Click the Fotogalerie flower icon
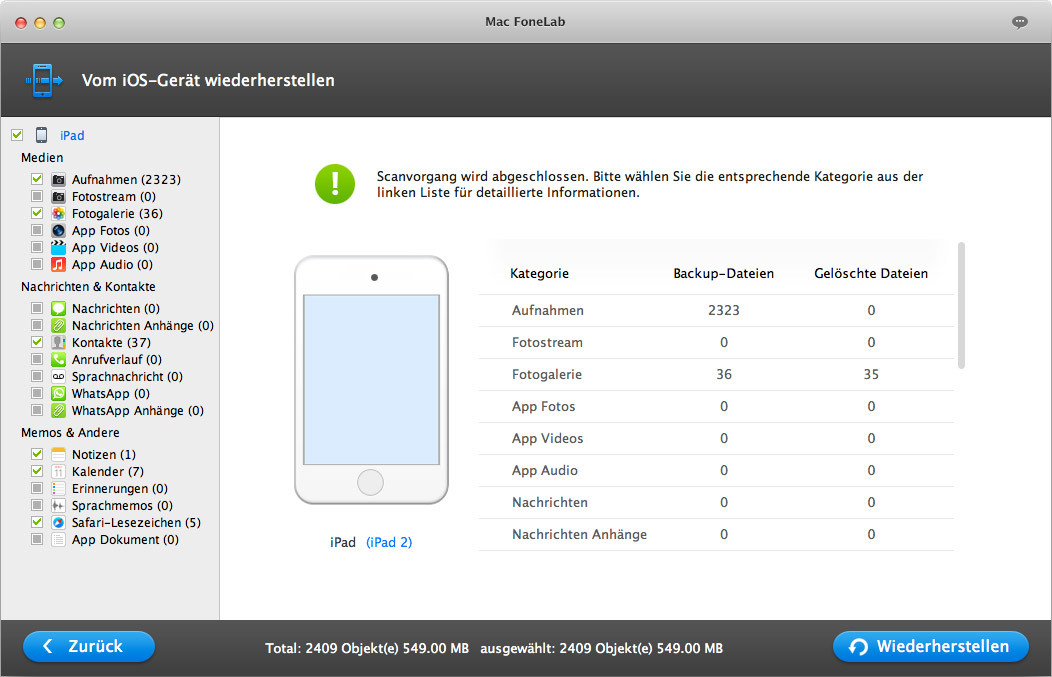 (x=58, y=213)
